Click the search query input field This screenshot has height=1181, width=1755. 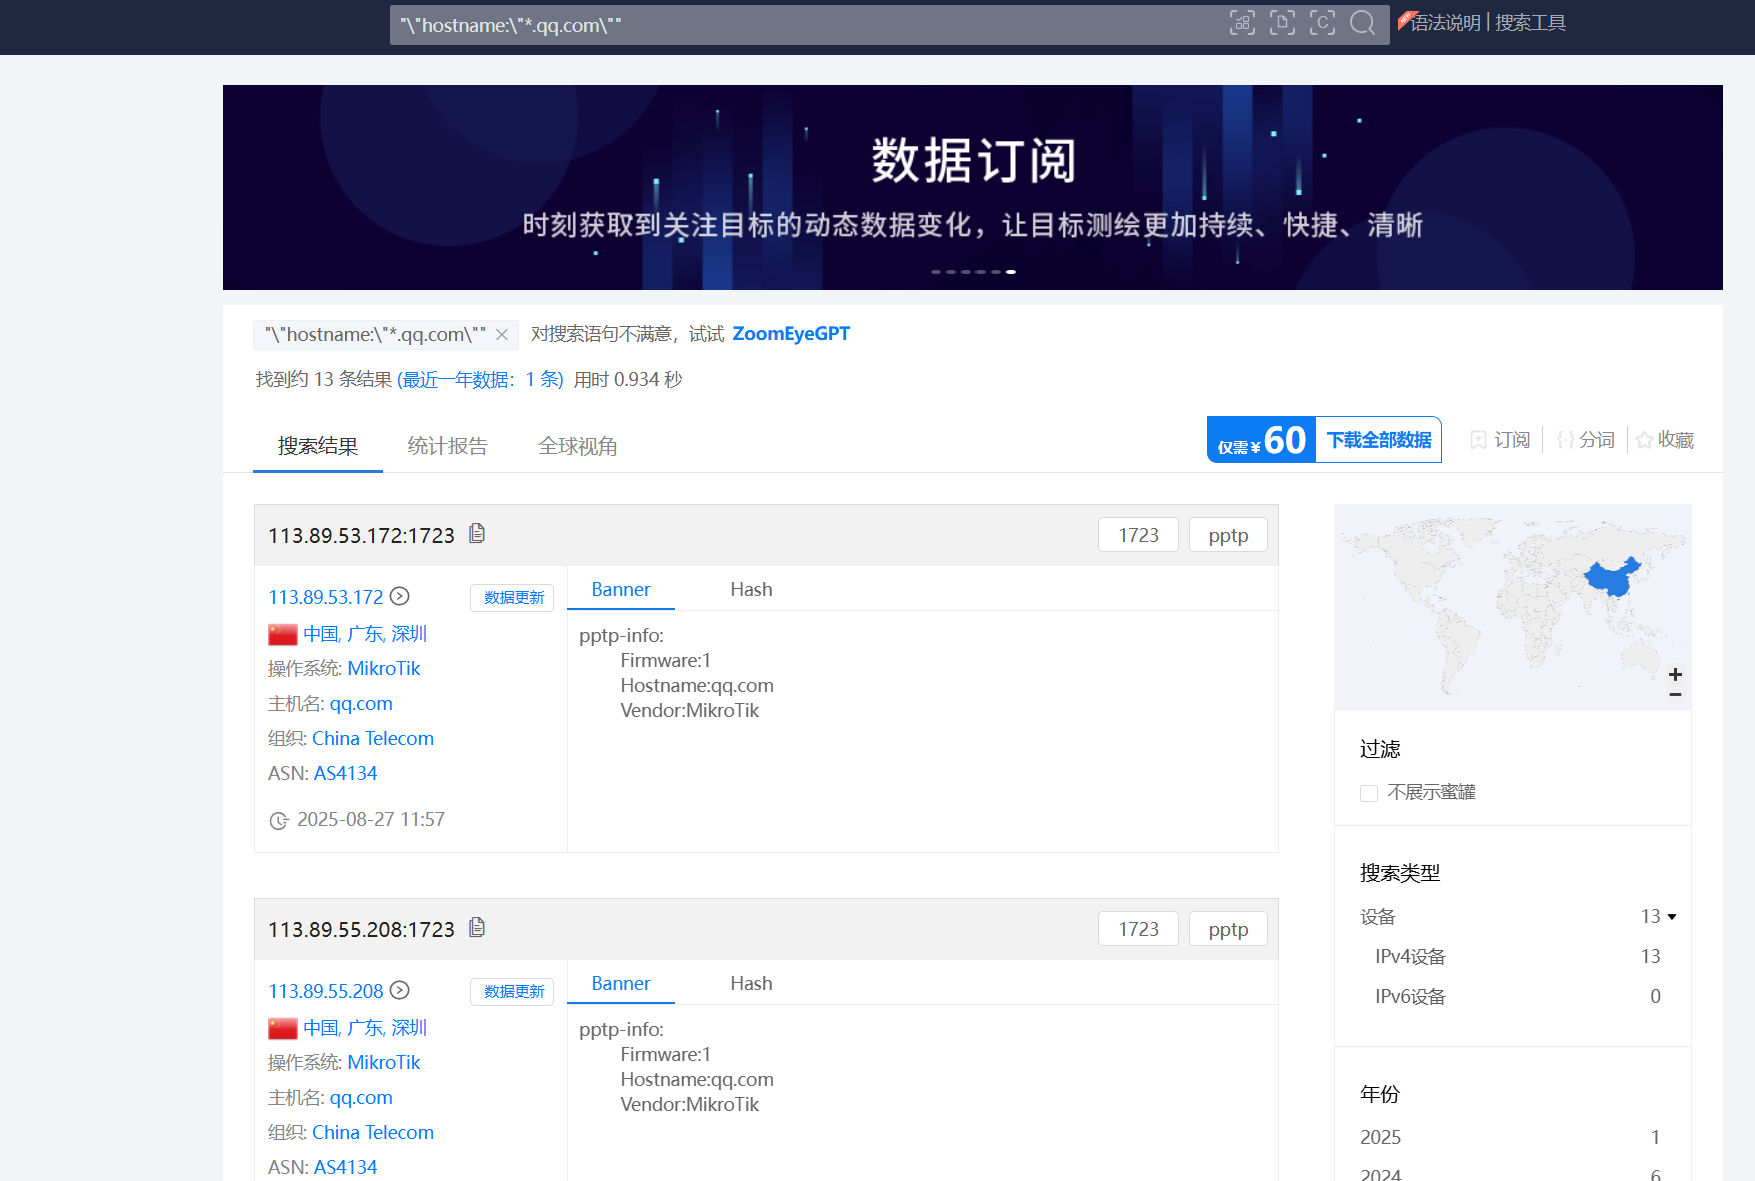(x=800, y=25)
